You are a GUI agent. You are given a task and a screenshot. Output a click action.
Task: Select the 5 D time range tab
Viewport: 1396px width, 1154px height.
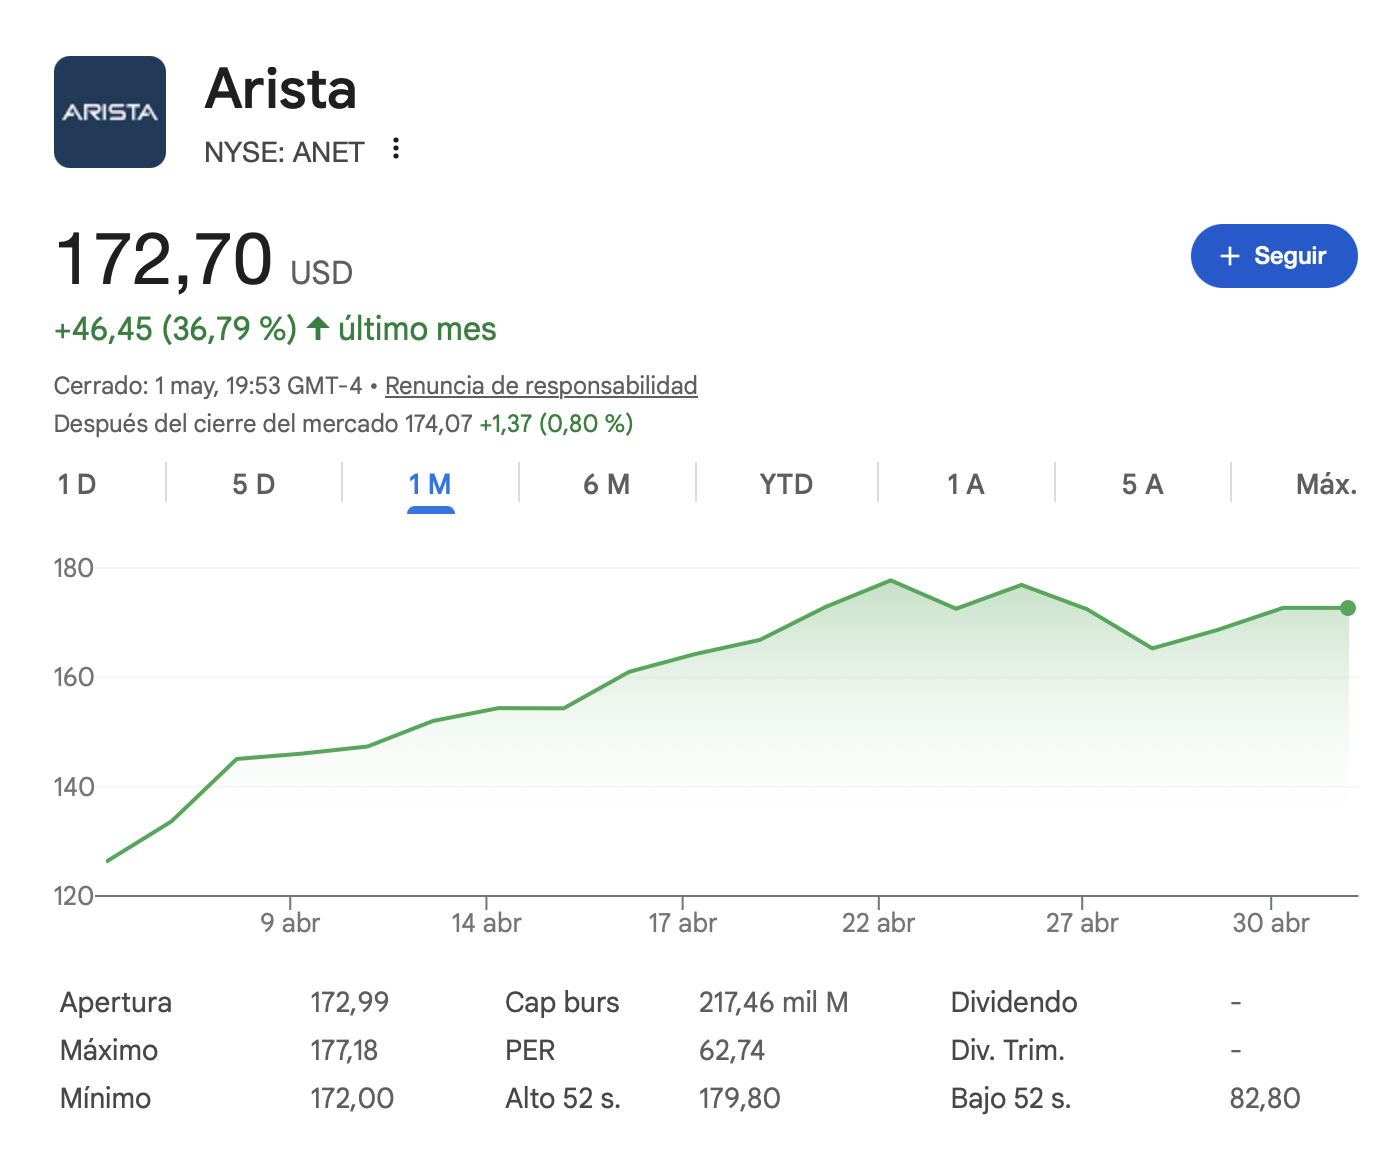point(253,485)
